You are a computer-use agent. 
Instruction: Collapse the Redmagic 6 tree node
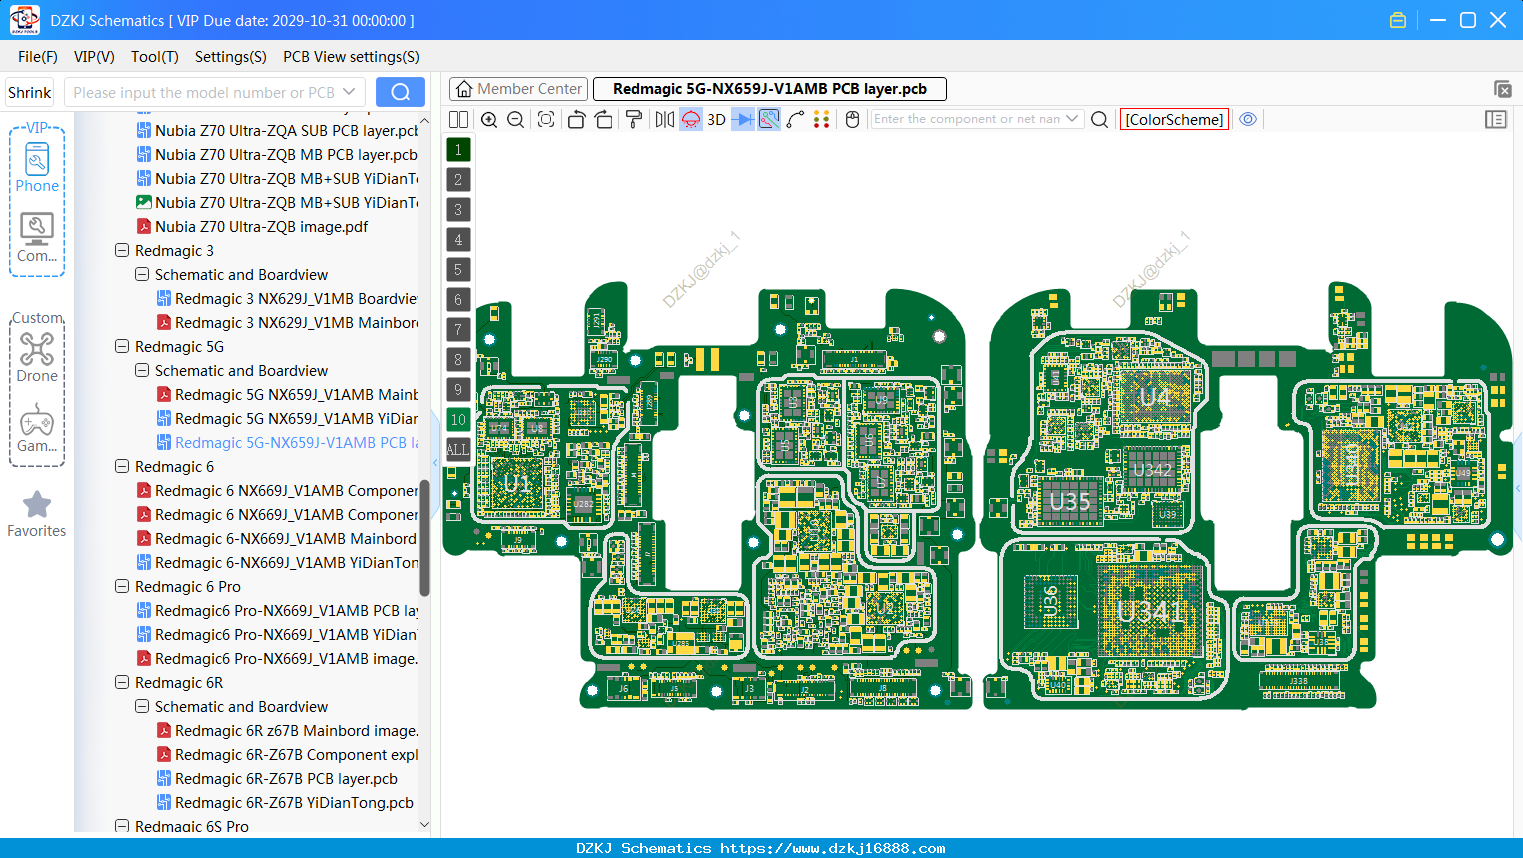pyautogui.click(x=122, y=466)
